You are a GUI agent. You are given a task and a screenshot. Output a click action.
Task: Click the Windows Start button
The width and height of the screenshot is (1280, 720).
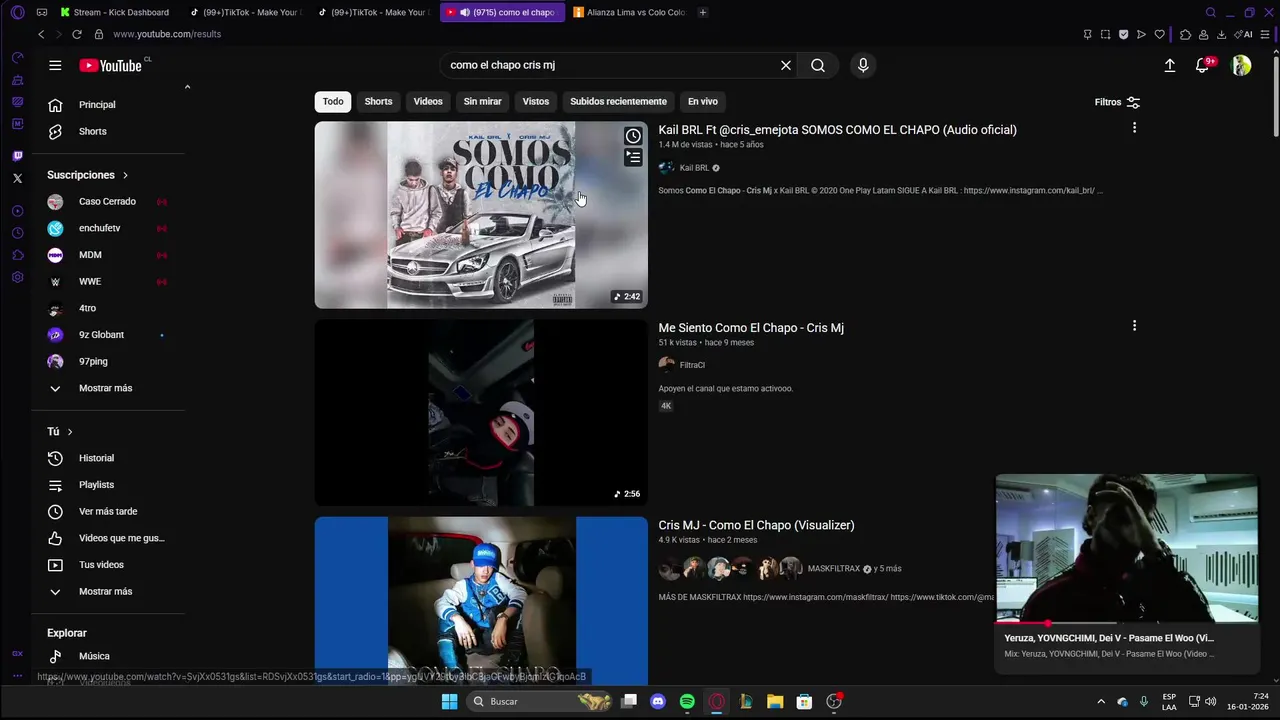click(449, 701)
